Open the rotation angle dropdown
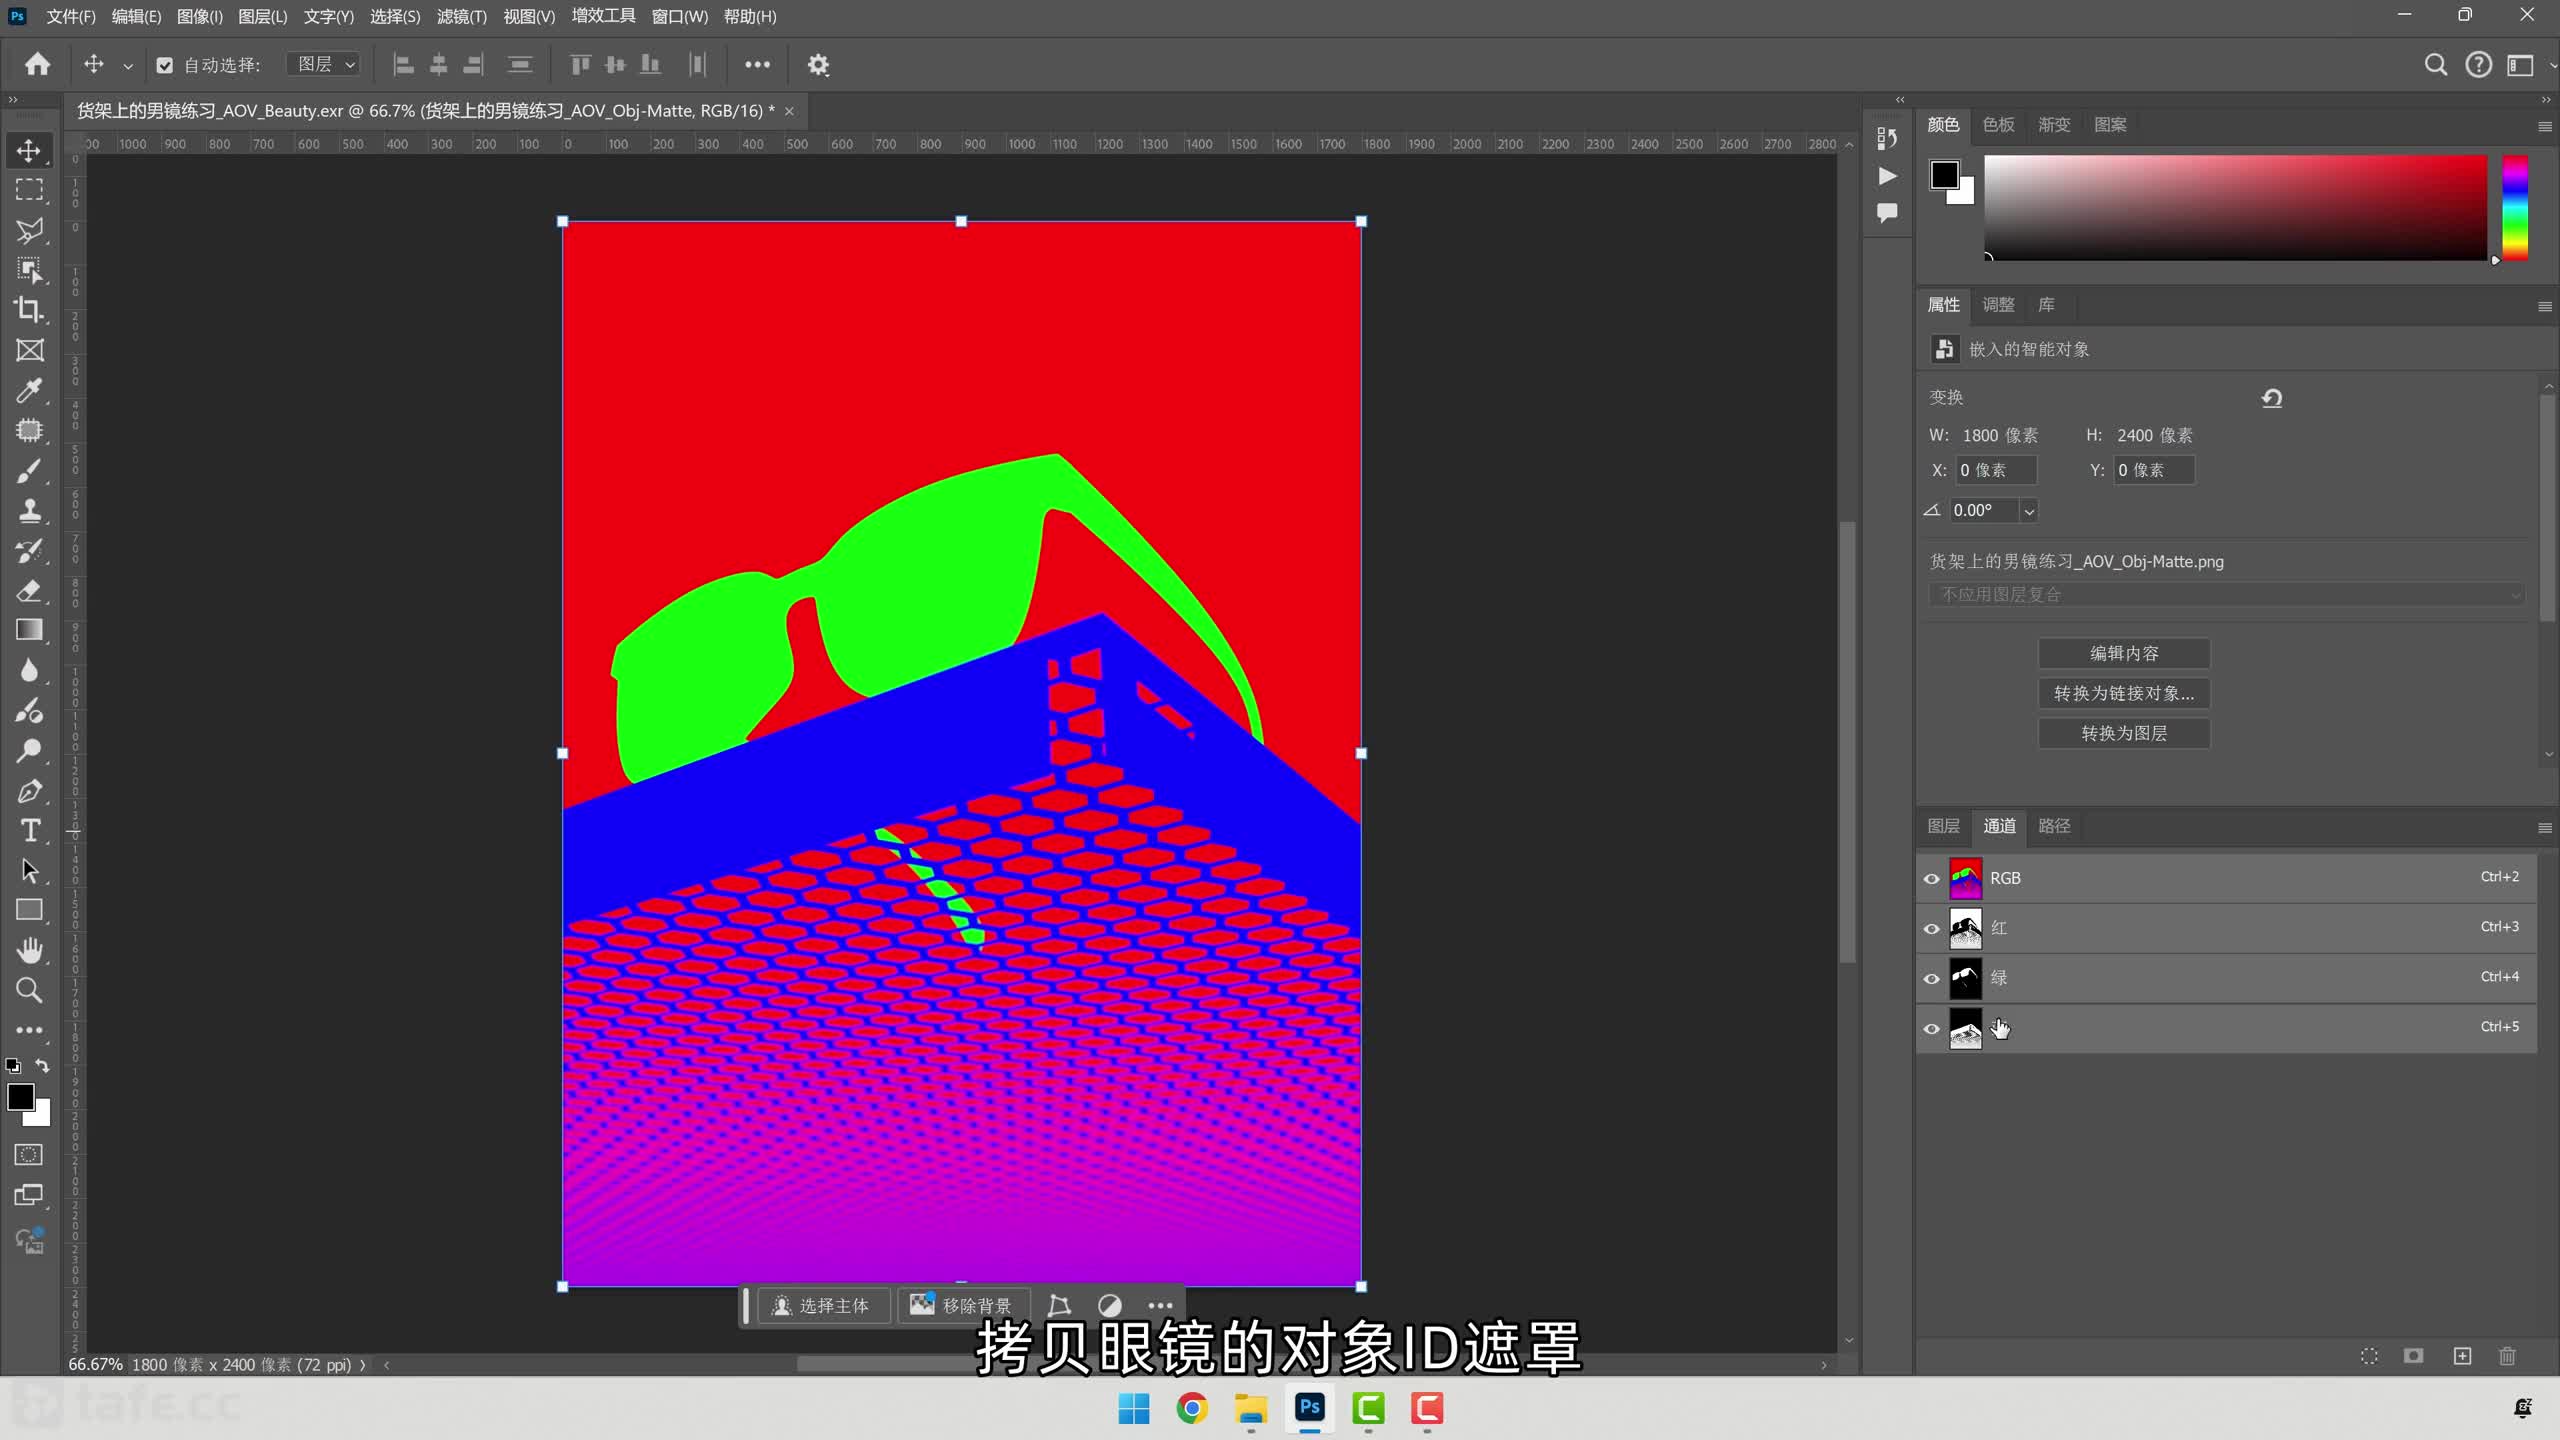This screenshot has height=1440, width=2560. coord(2029,511)
